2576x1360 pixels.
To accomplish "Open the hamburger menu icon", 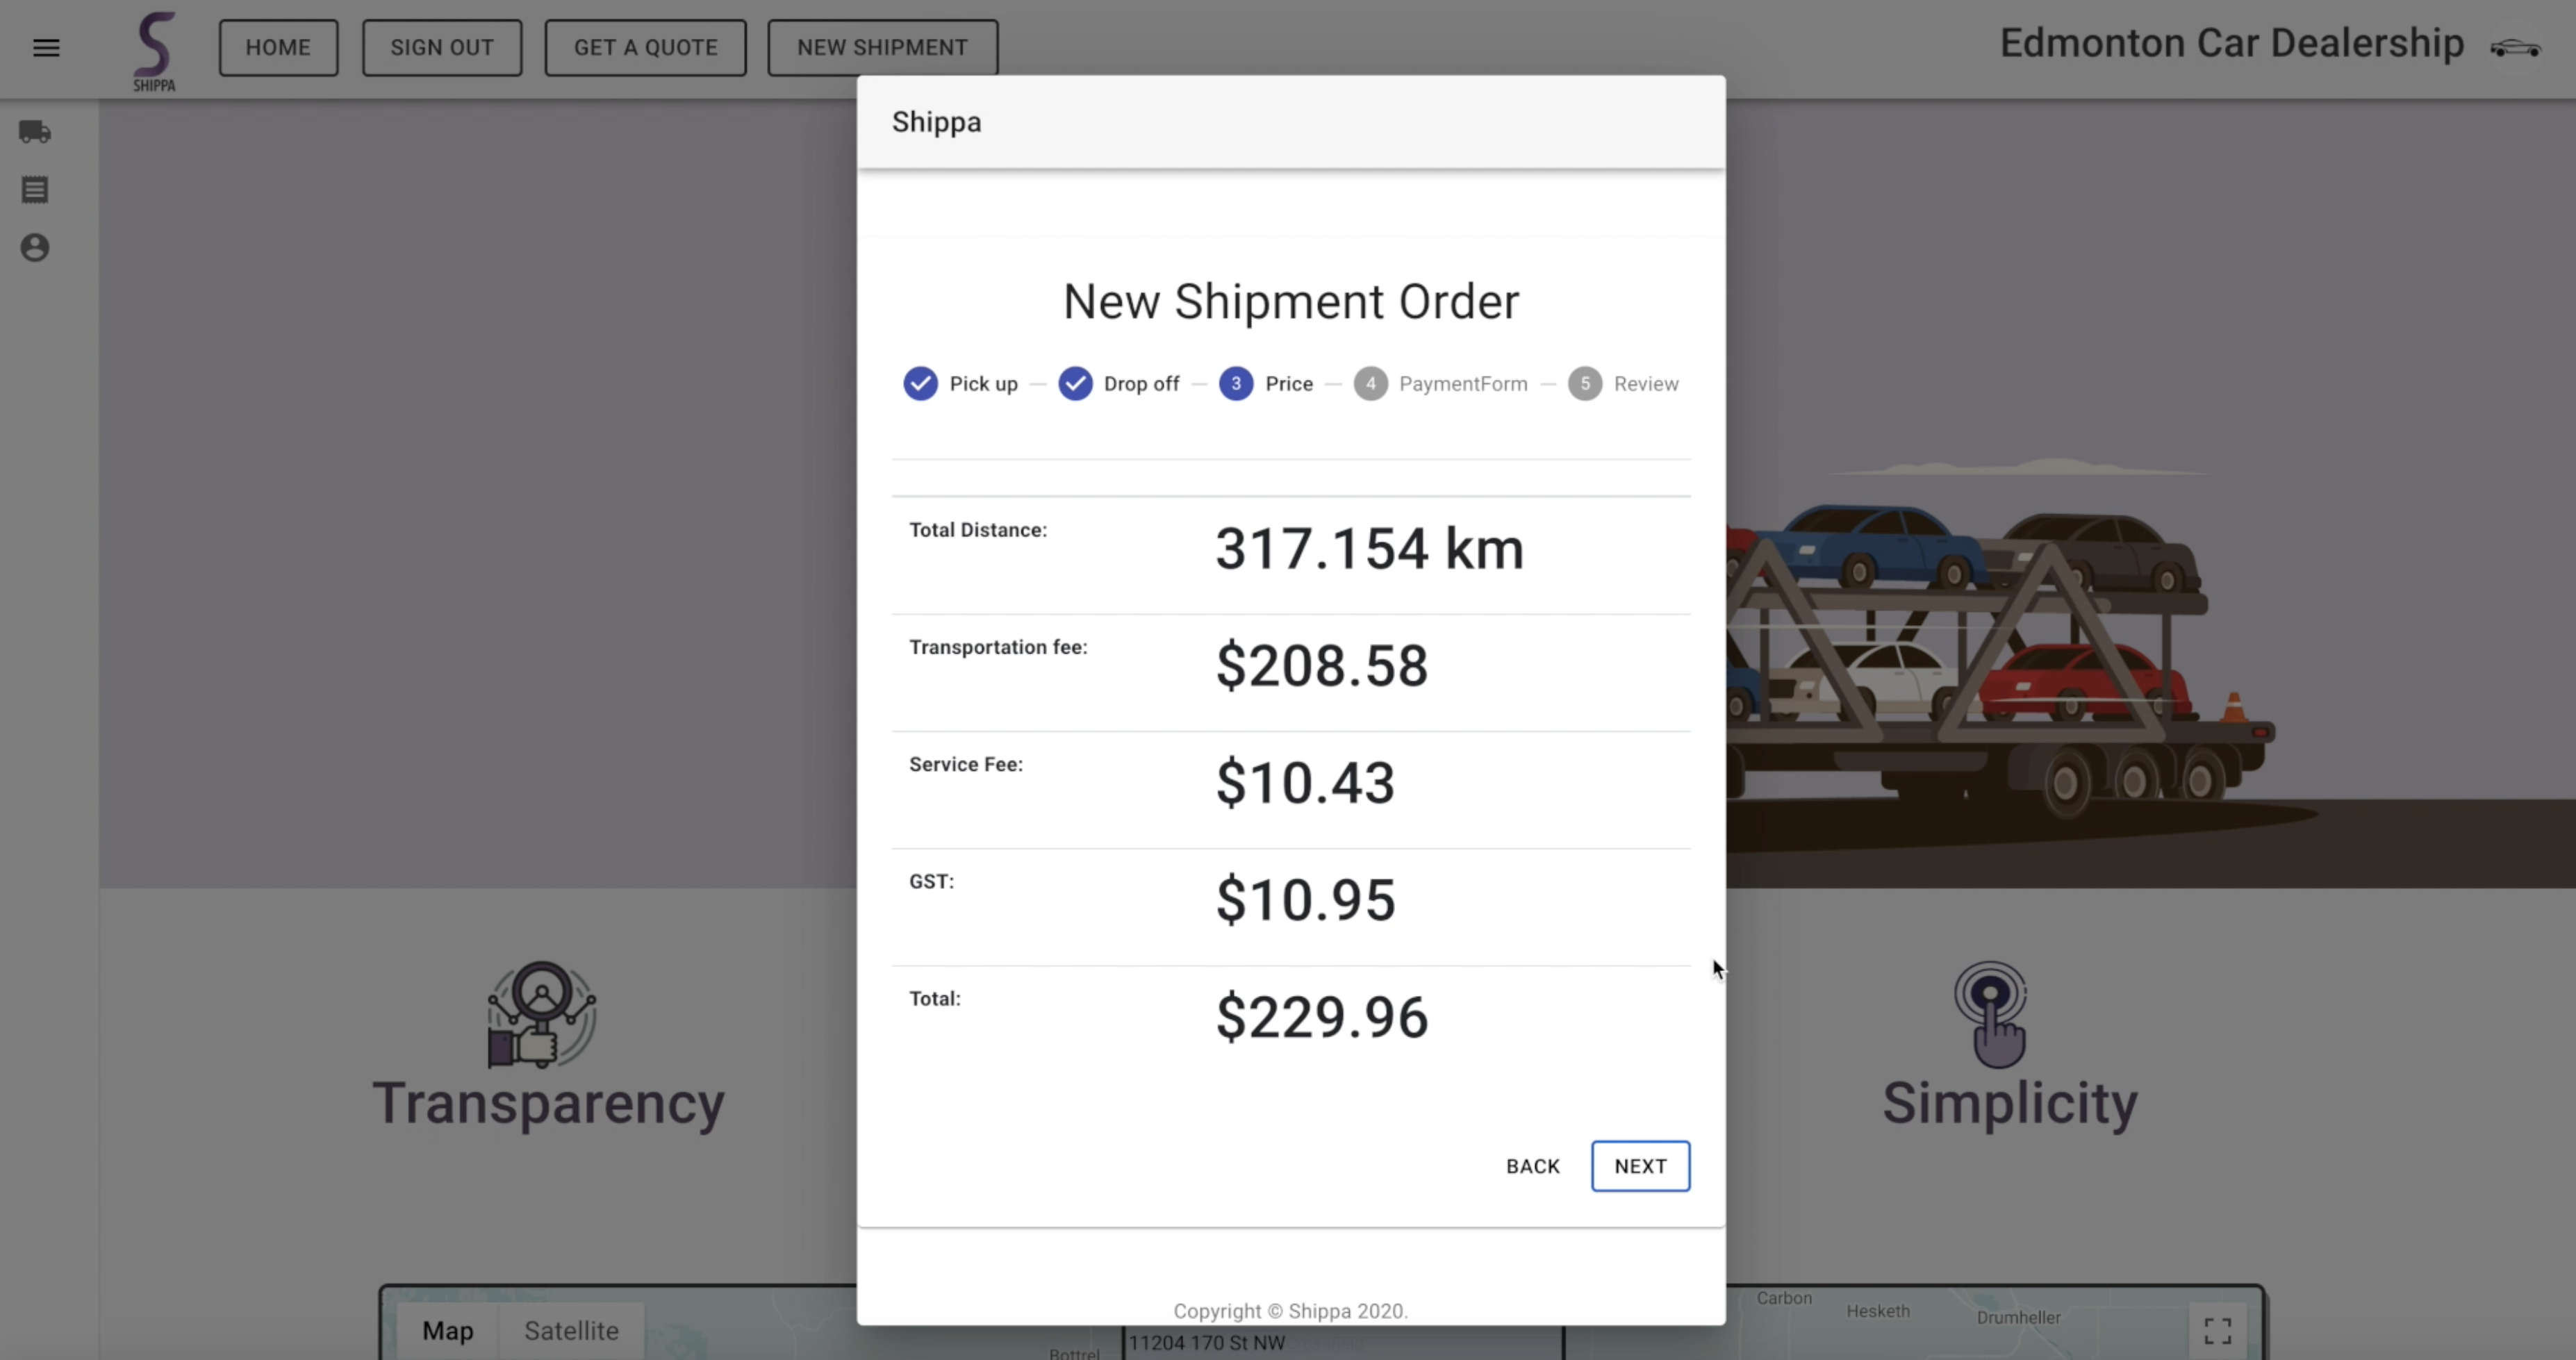I will tap(46, 48).
